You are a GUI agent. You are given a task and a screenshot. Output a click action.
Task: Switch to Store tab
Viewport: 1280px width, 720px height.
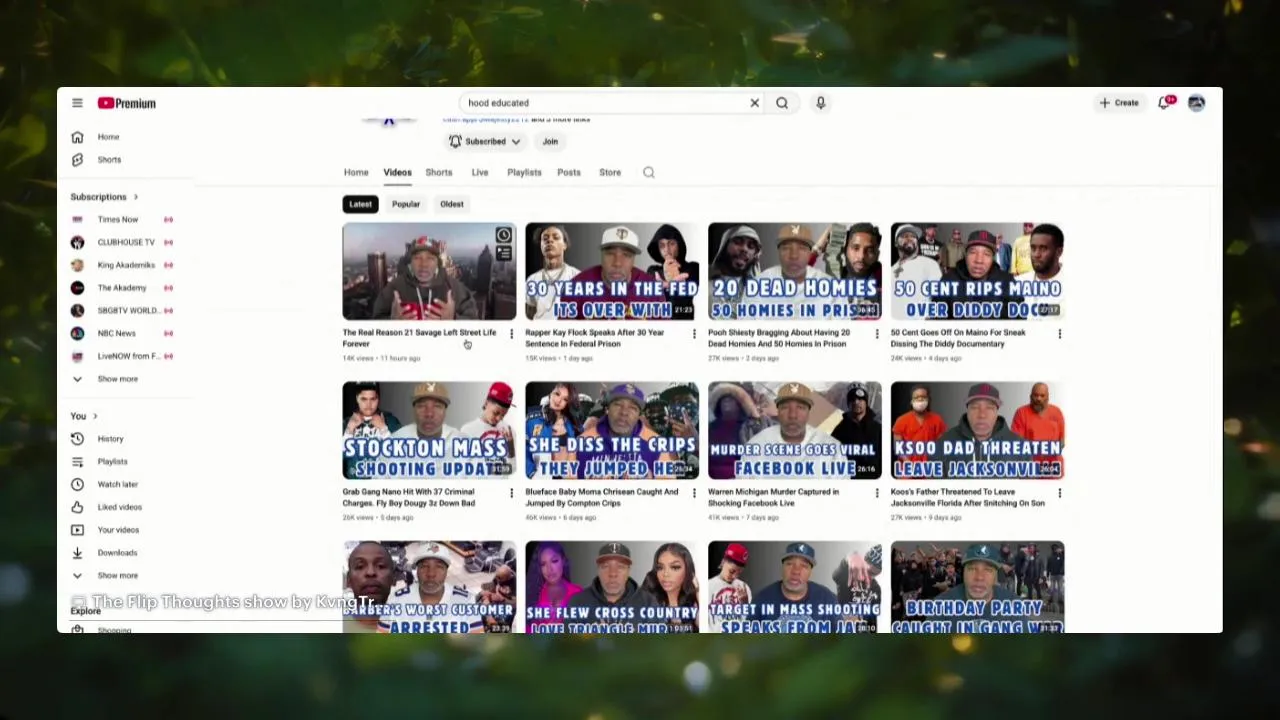click(x=610, y=173)
